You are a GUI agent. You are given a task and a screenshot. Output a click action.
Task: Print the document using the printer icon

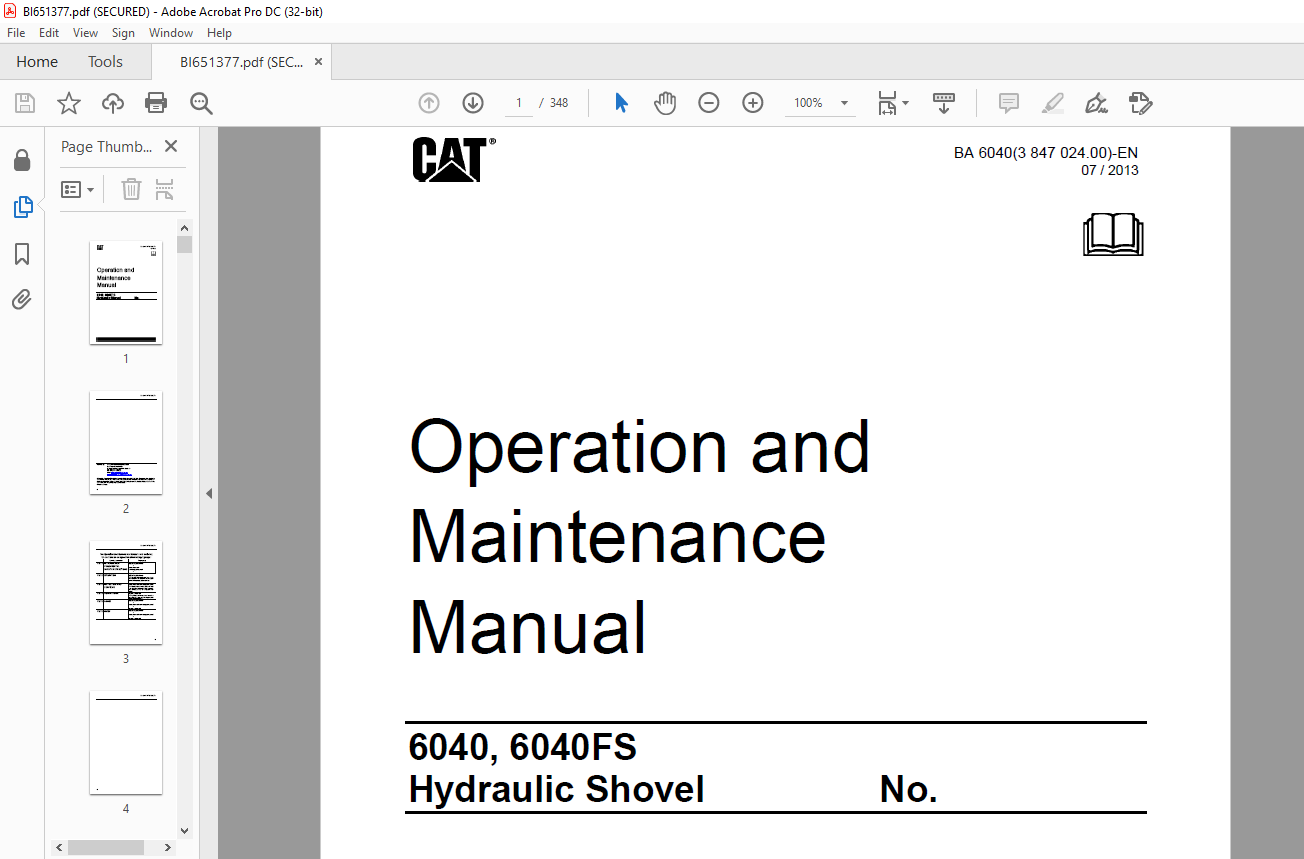(156, 103)
